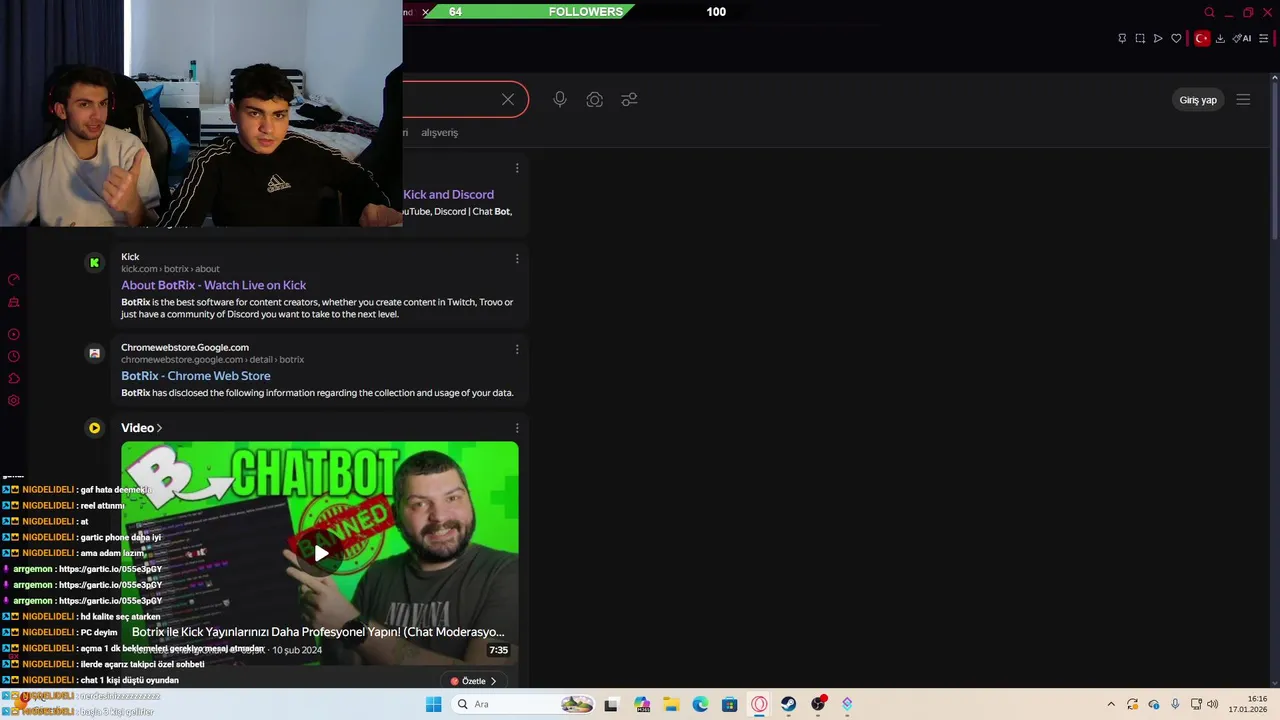The height and width of the screenshot is (720, 1280).
Task: Clear the search box with the X
Action: pyautogui.click(x=508, y=99)
